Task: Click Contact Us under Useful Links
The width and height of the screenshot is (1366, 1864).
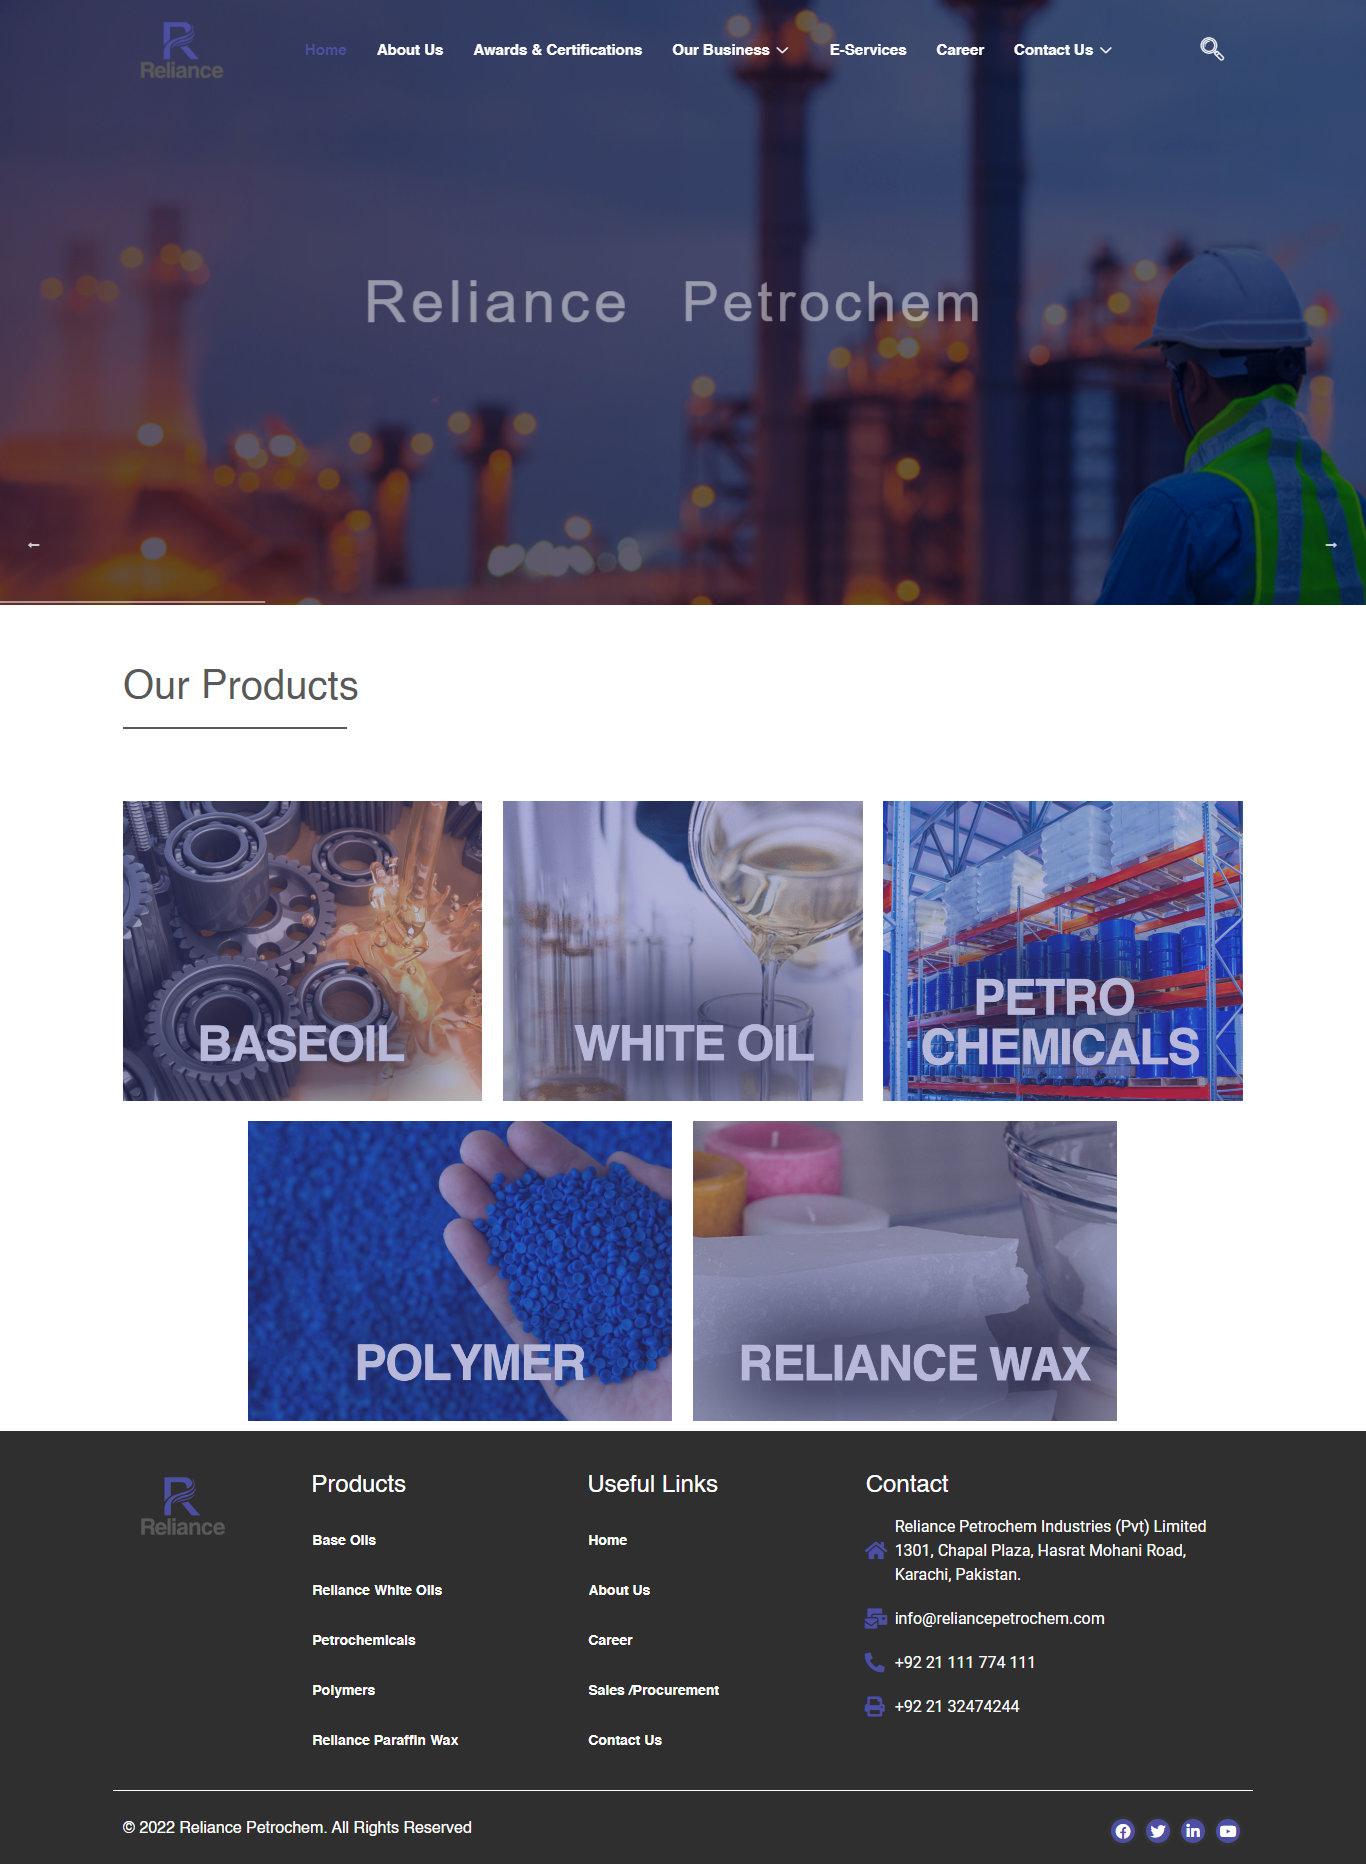Action: coord(625,1740)
